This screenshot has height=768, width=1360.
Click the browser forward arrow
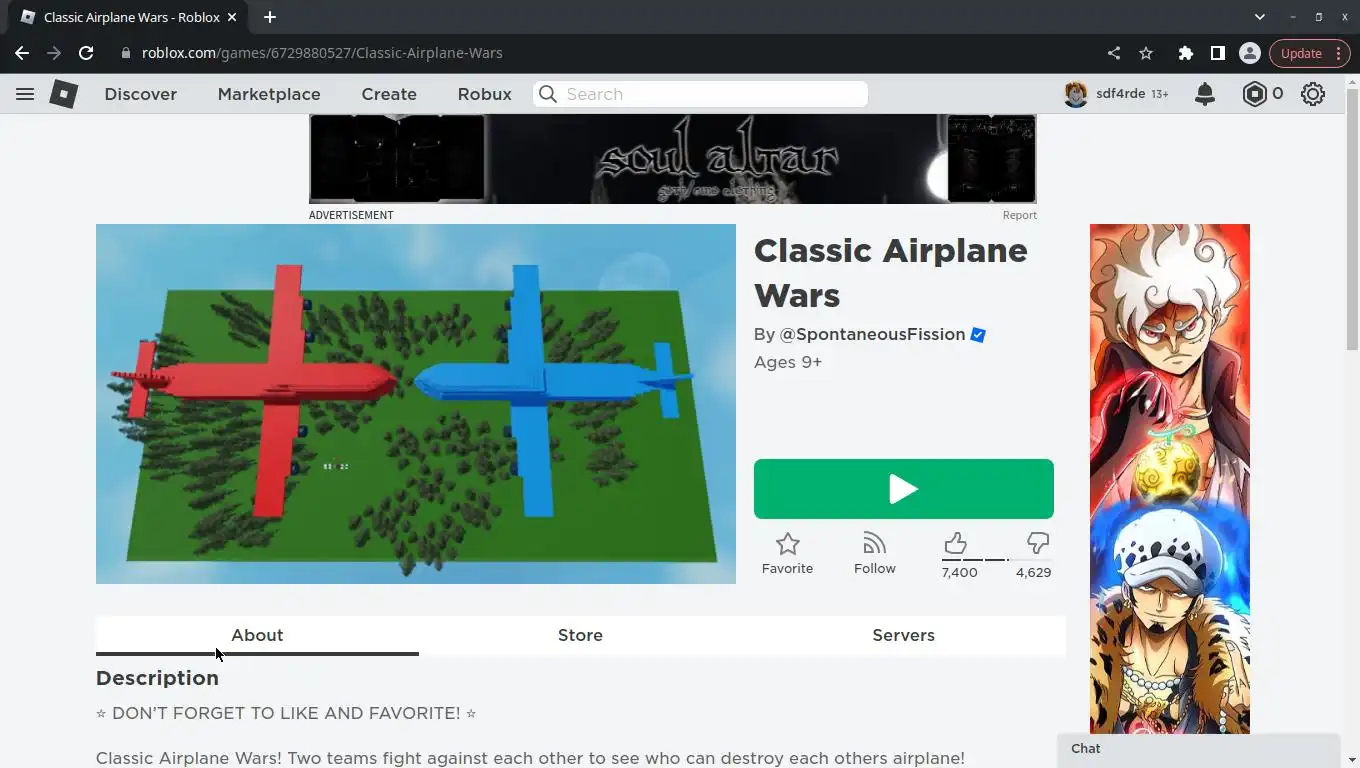[x=54, y=53]
